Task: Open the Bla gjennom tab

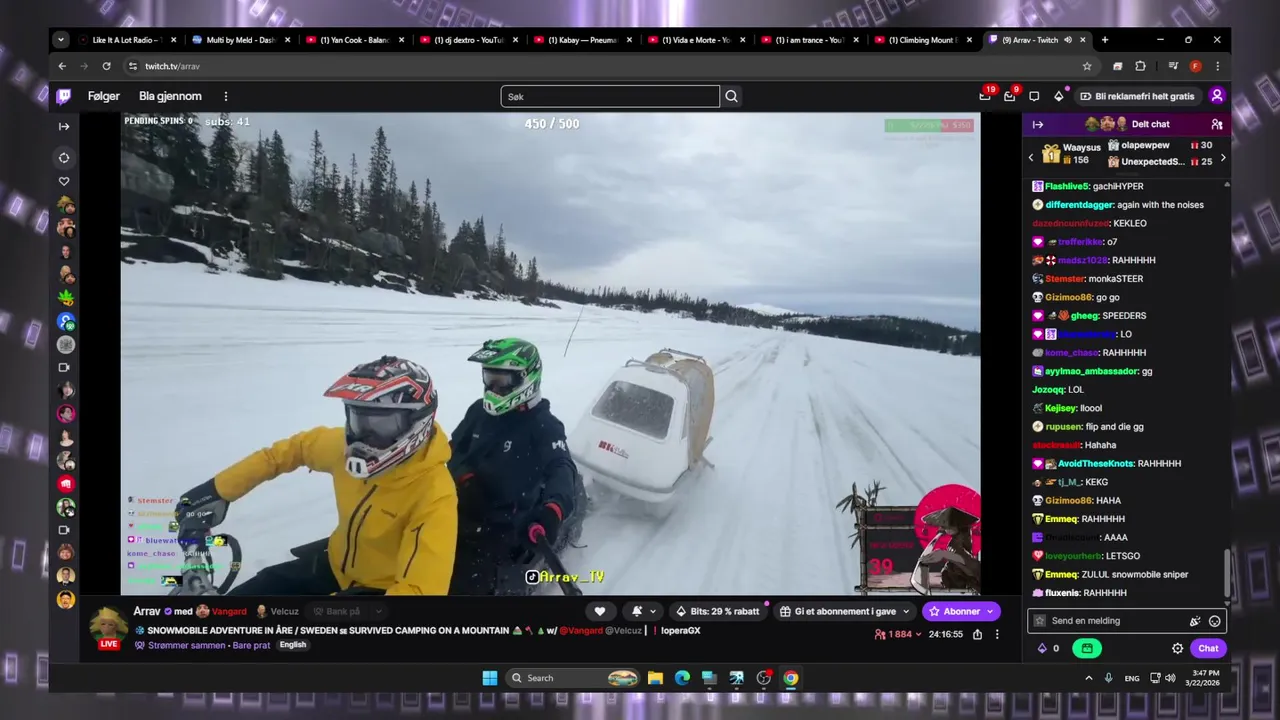Action: [170, 96]
